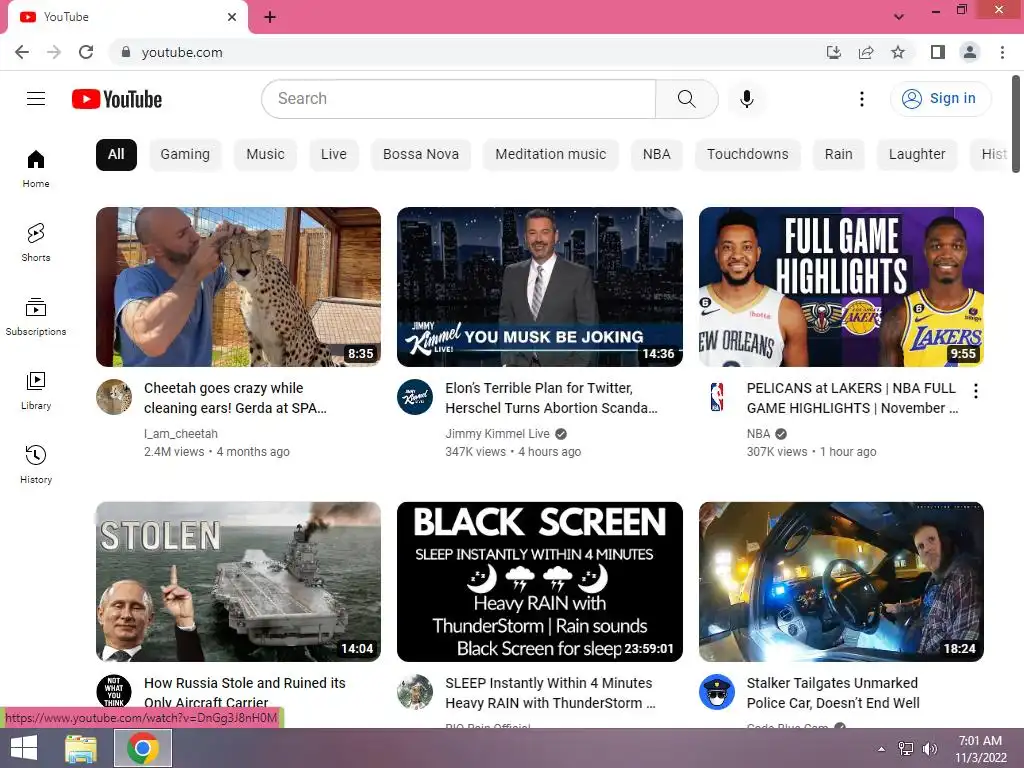The image size is (1024, 768).
Task: Select the Meditation music chip
Action: pos(551,155)
